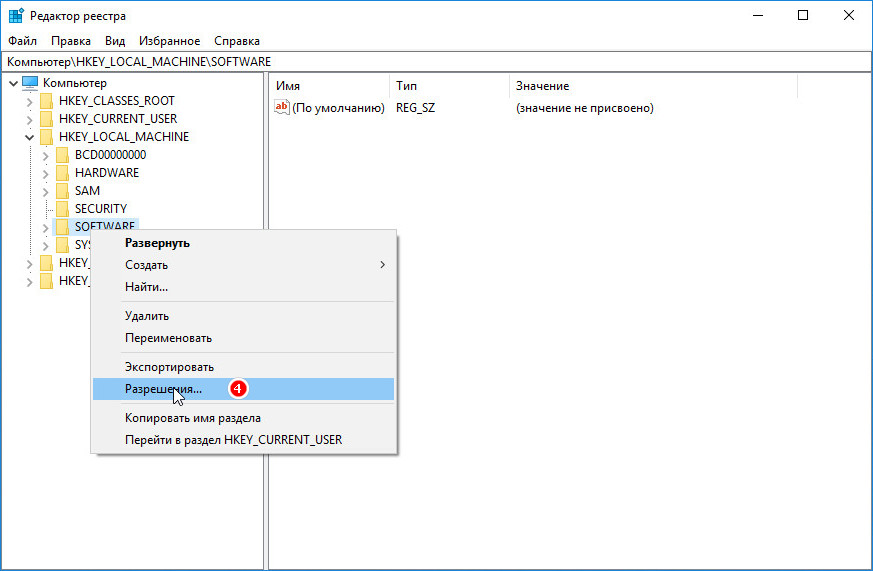Screen dimensions: 873x571
Task: Expand the HARDWARE key
Action: (46, 174)
